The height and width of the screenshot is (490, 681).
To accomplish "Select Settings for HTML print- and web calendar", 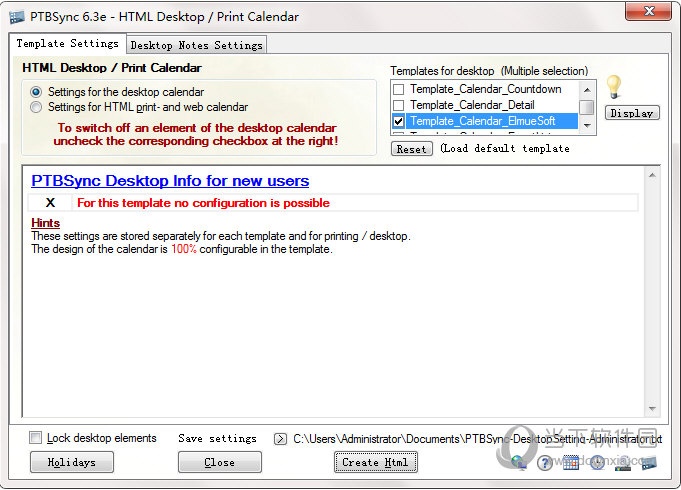I will tap(36, 107).
